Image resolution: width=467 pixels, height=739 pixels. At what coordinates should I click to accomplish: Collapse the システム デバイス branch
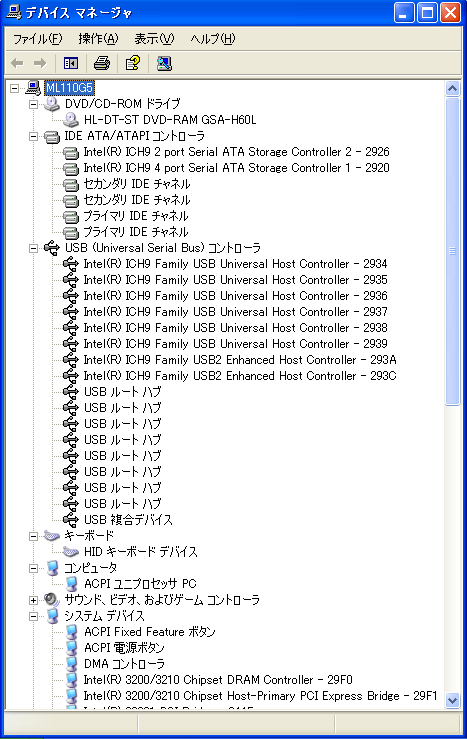click(x=33, y=616)
